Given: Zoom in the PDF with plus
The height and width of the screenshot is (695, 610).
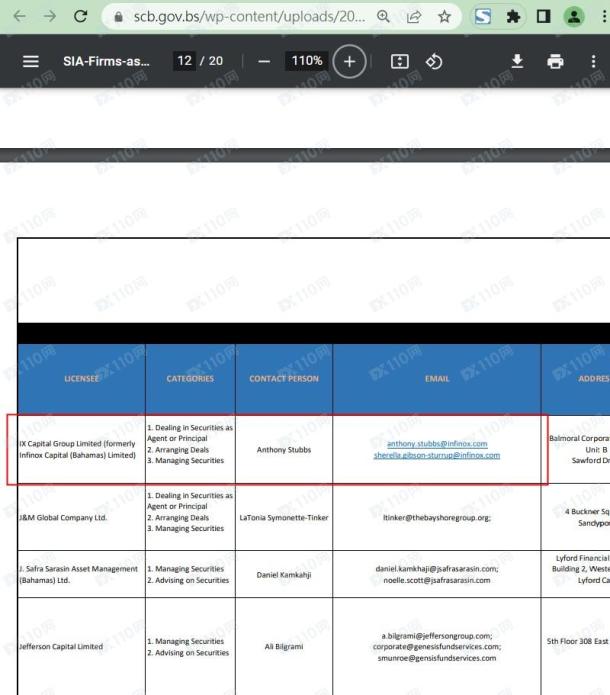Looking at the screenshot, I should coord(349,61).
